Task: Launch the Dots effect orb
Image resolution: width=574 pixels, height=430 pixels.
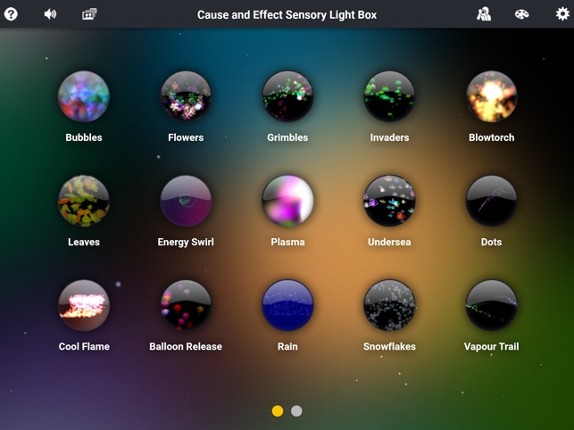Action: [492, 201]
